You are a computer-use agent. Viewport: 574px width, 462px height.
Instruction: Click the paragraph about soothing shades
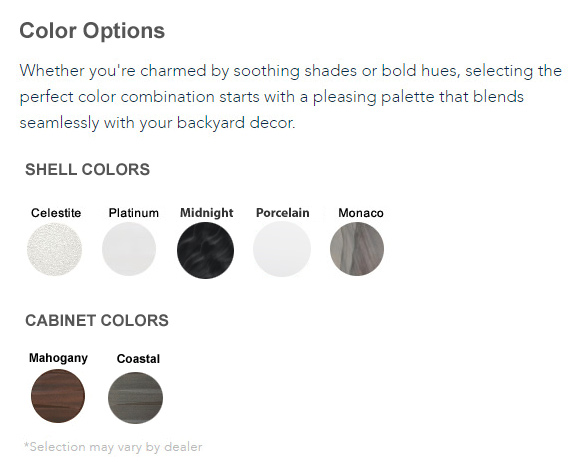click(x=291, y=97)
